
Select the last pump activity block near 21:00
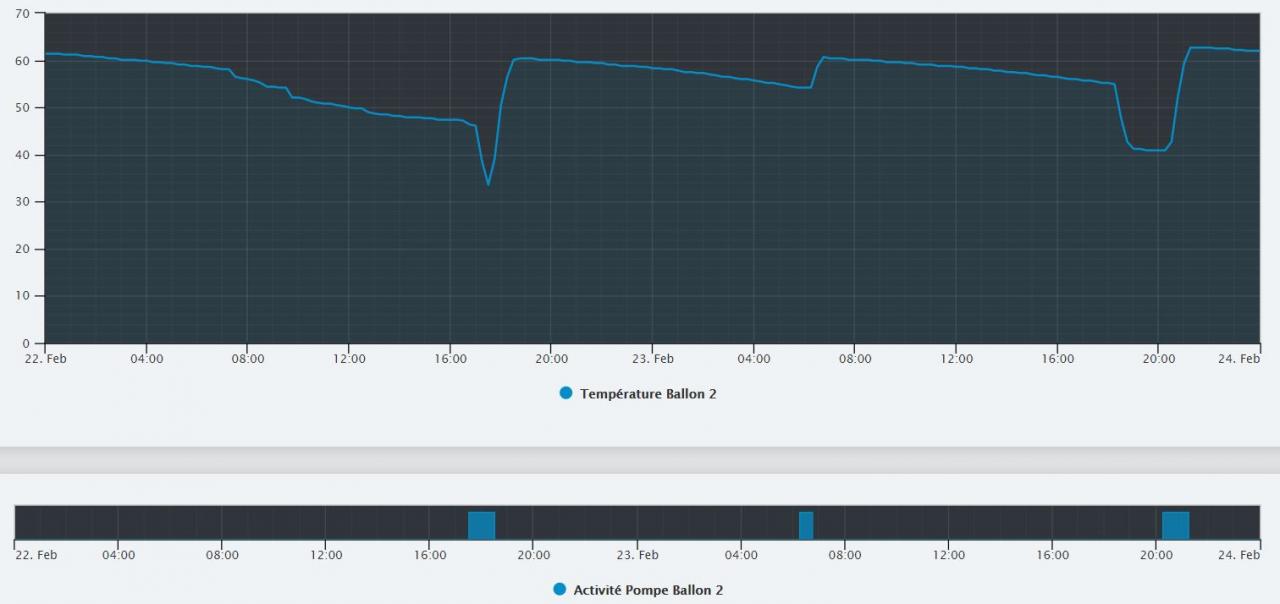tap(1175, 526)
